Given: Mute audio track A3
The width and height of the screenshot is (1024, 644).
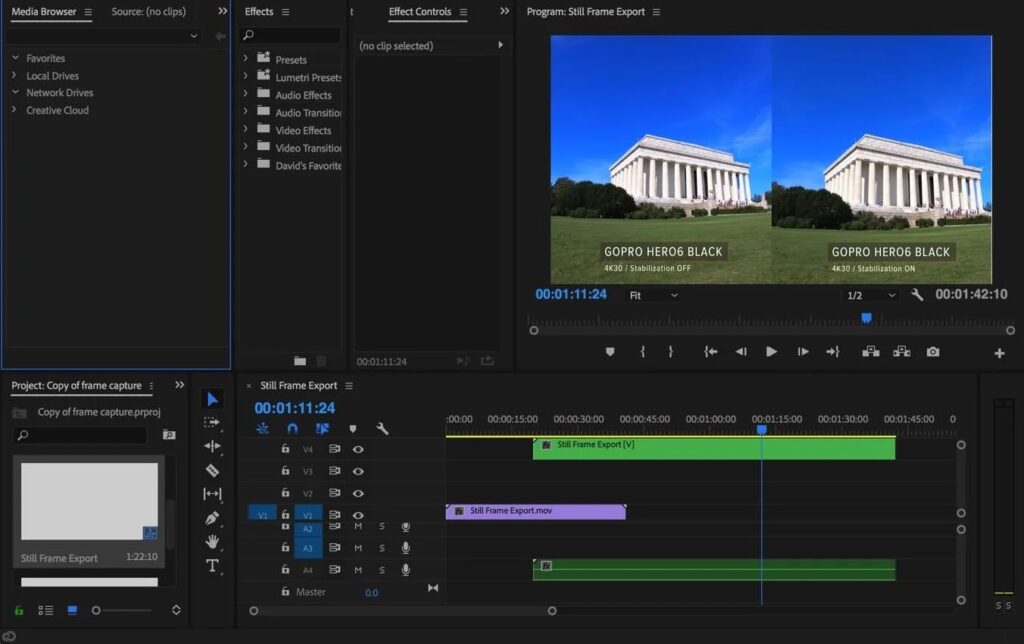Looking at the screenshot, I should tap(358, 548).
